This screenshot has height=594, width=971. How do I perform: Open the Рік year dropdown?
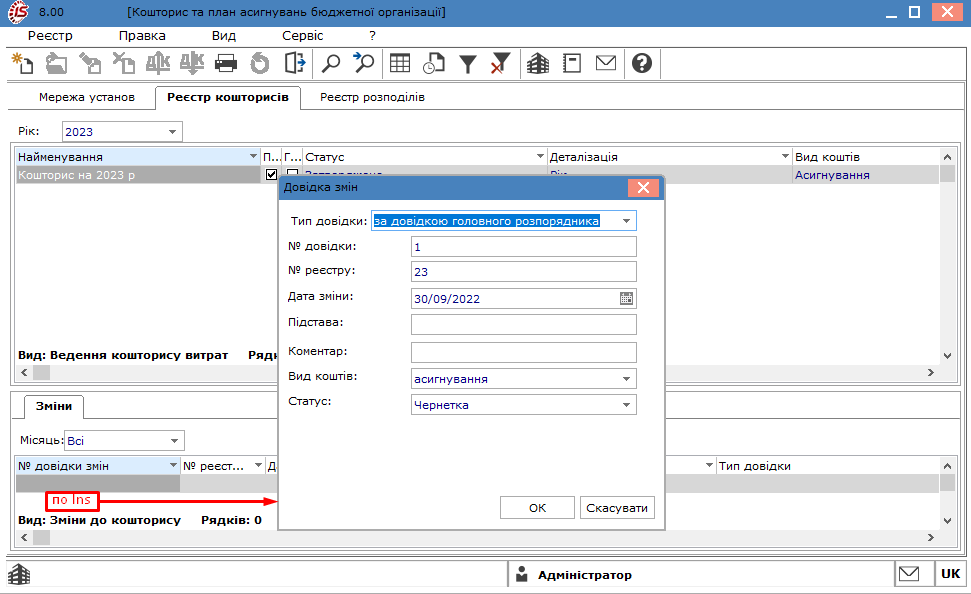click(x=172, y=132)
